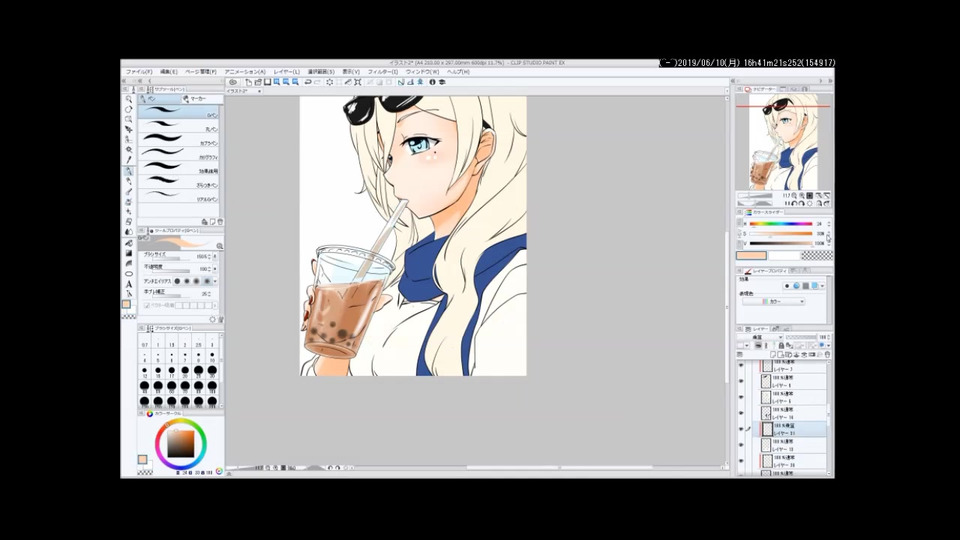Select the ellipse Balloon tool
Viewport: 960px width, 540px height.
click(129, 274)
